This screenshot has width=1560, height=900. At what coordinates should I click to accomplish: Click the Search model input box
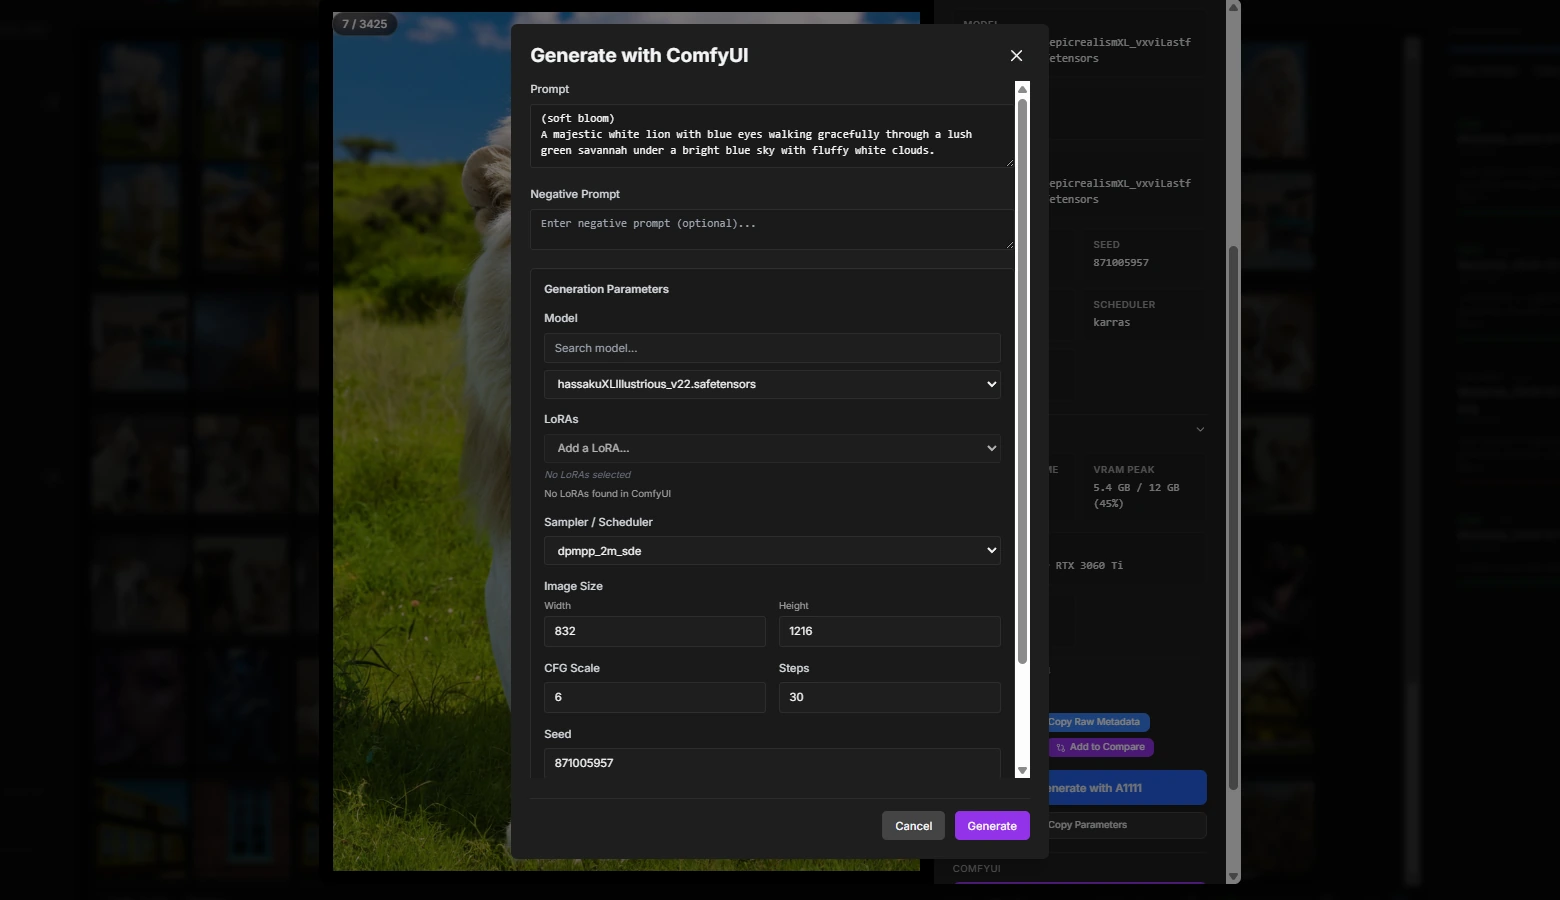pos(771,348)
